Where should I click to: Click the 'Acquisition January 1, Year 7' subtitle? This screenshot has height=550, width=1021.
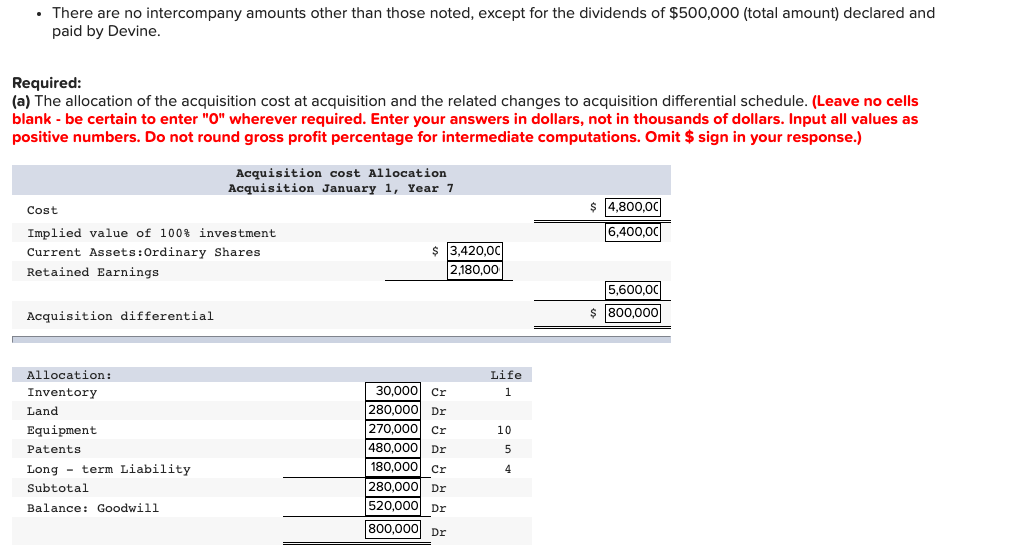(341, 188)
